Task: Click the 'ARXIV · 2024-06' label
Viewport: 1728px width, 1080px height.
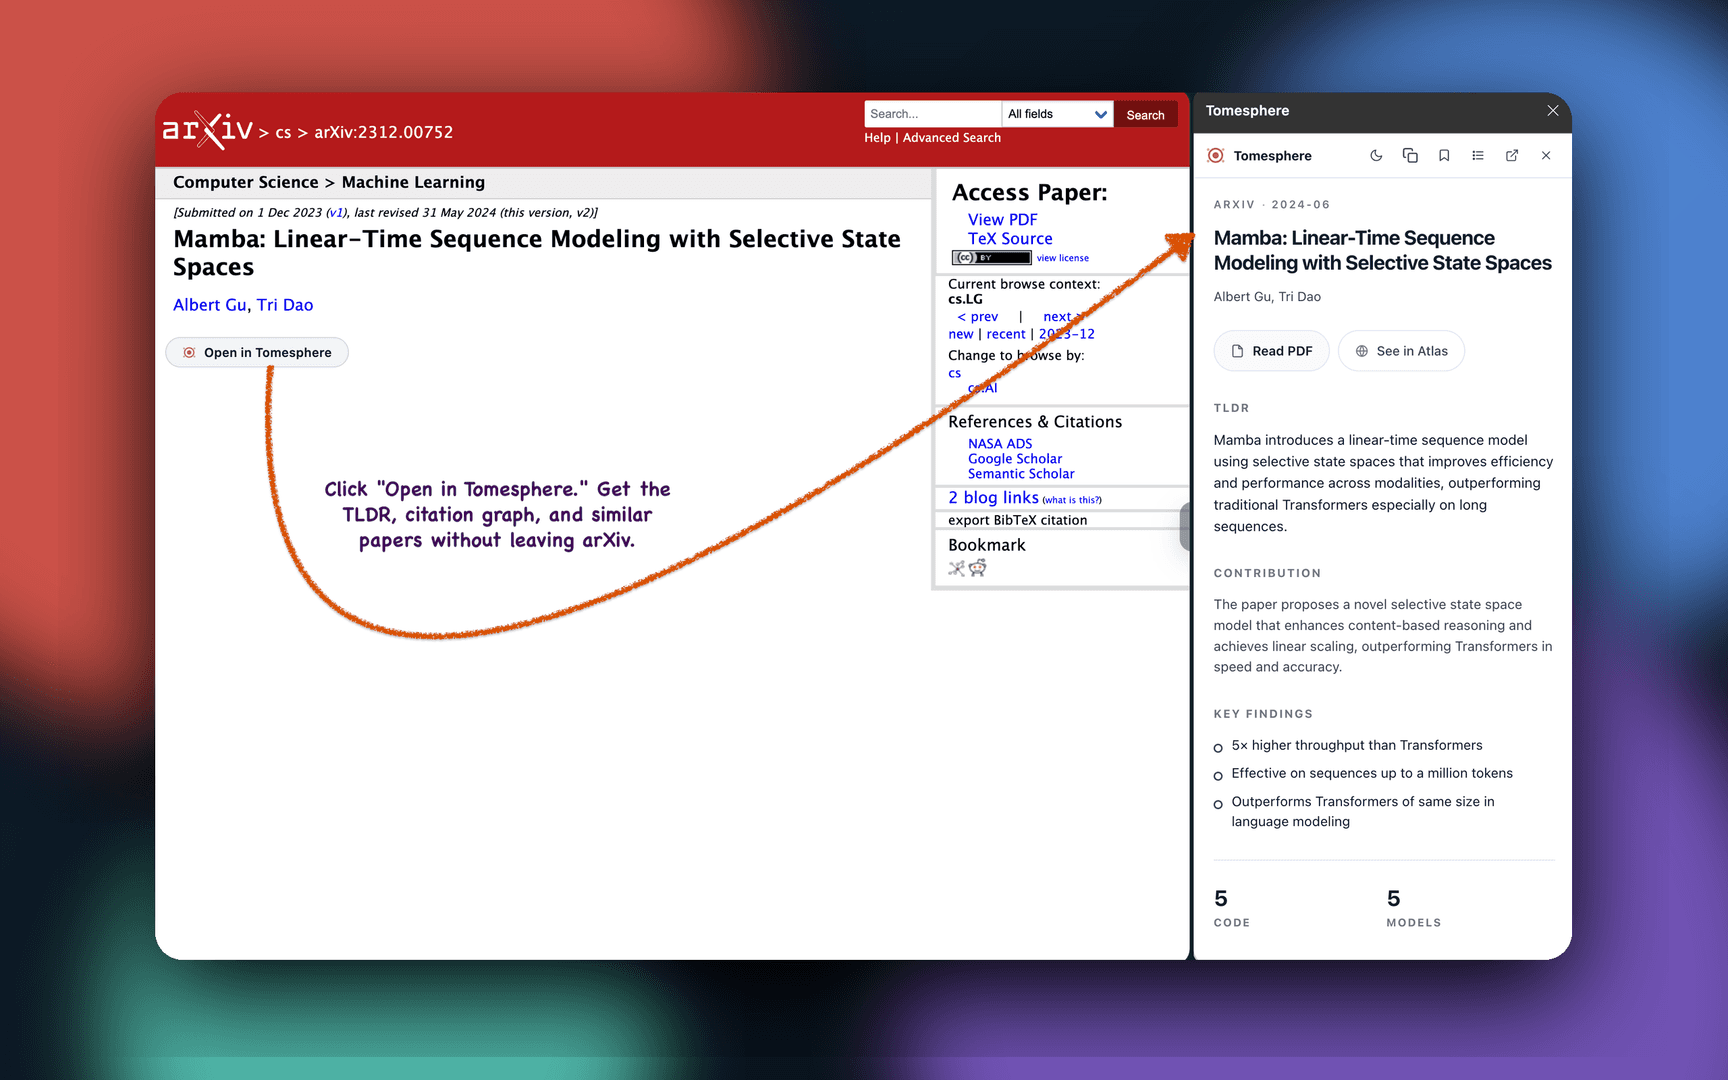Action: pos(1272,205)
